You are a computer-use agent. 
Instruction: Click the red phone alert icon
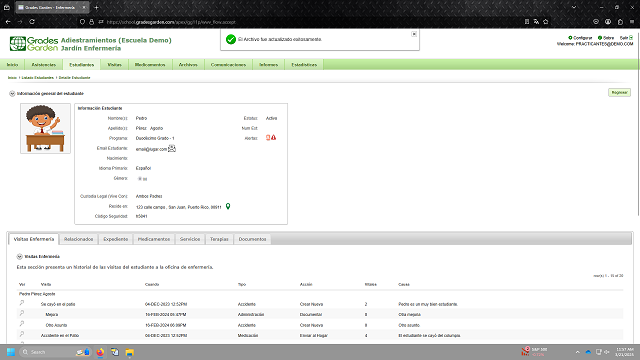pyautogui.click(x=268, y=138)
